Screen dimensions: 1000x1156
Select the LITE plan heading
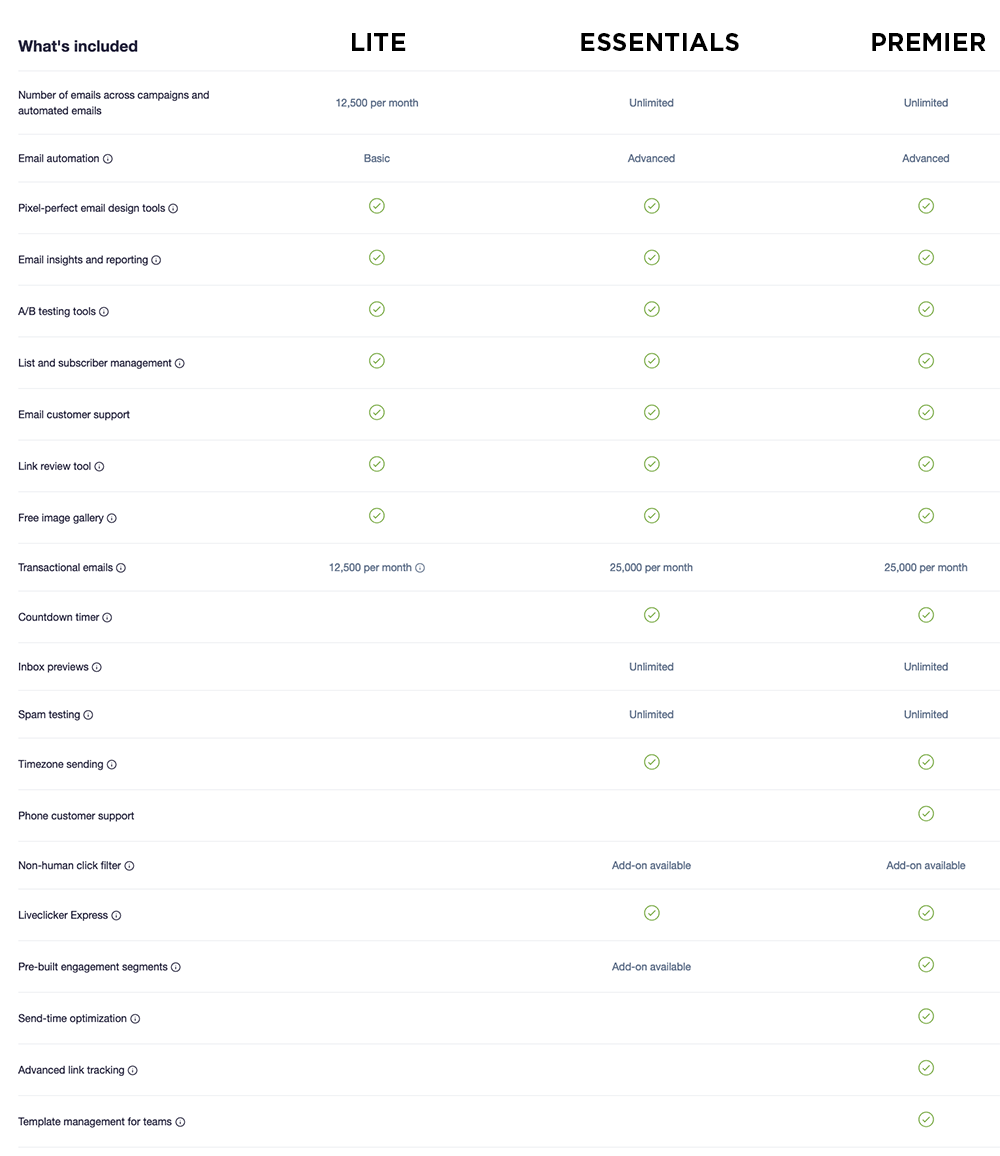pyautogui.click(x=378, y=43)
